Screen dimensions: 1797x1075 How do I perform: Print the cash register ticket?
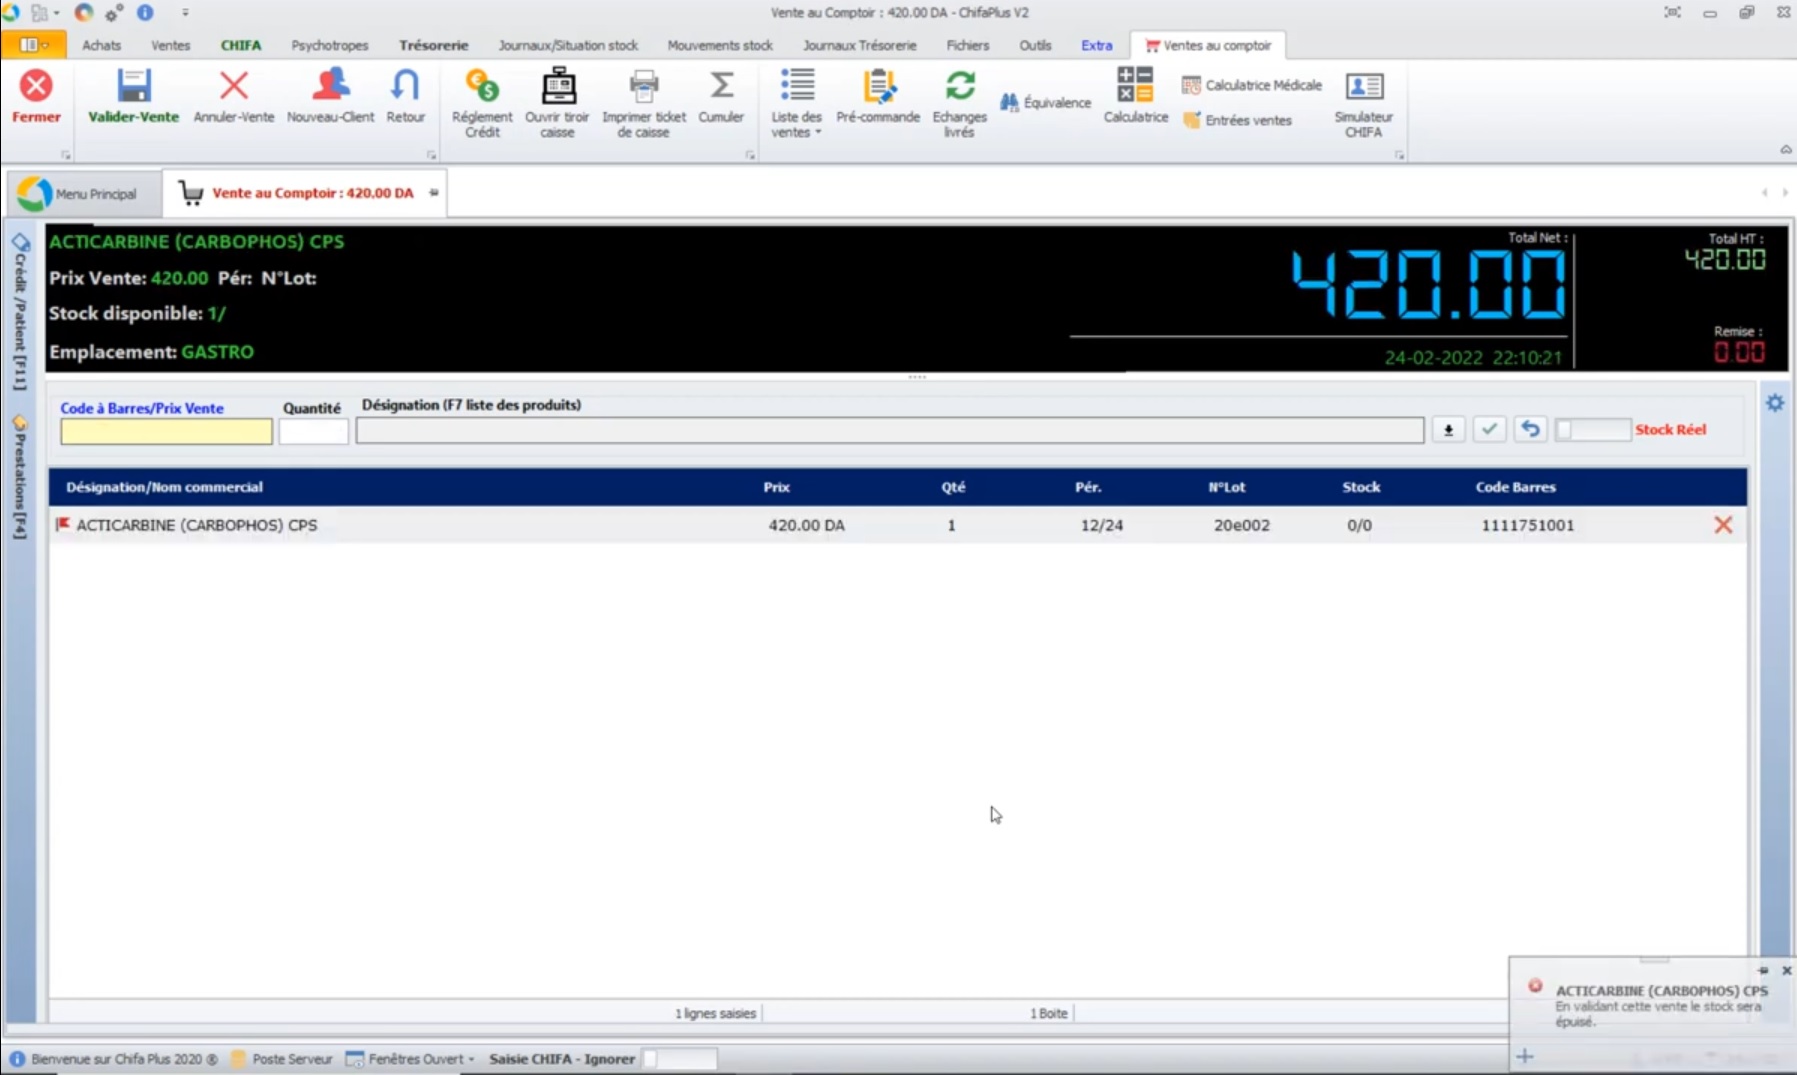click(643, 88)
